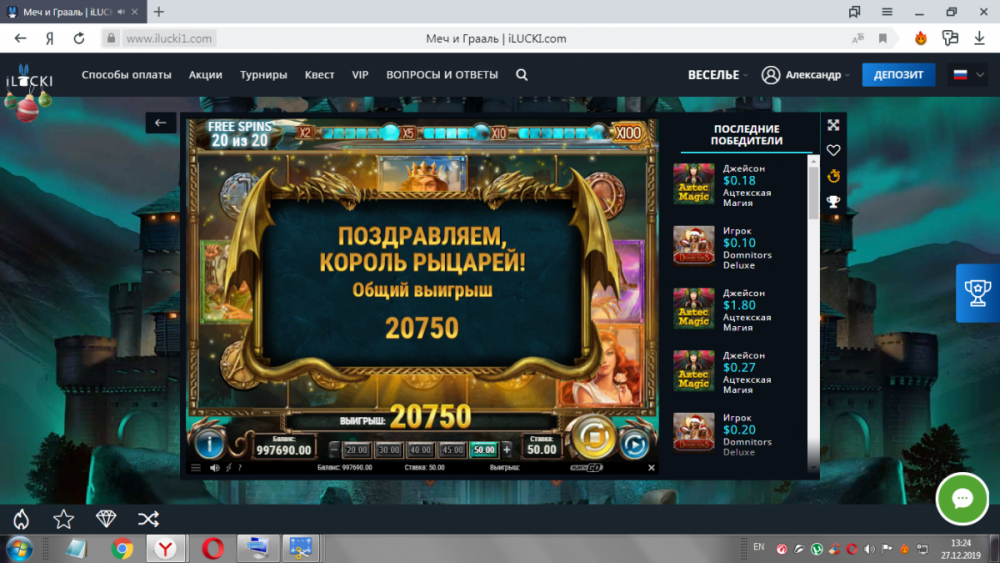Switch the game to fullscreen mode
This screenshot has width=1000, height=563.
[x=833, y=125]
